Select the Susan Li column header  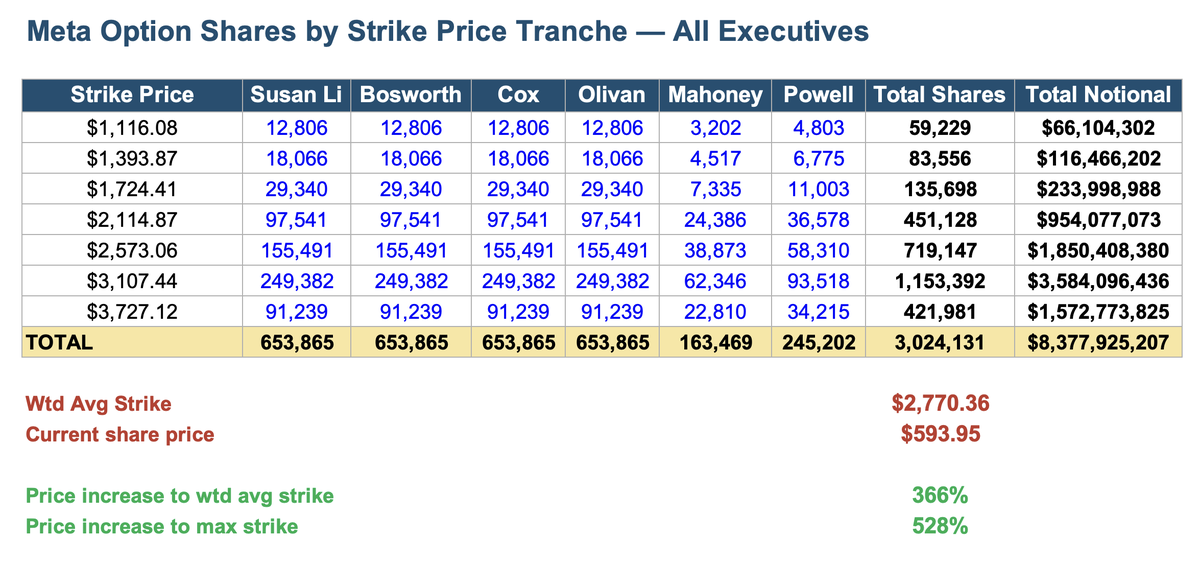coord(297,95)
